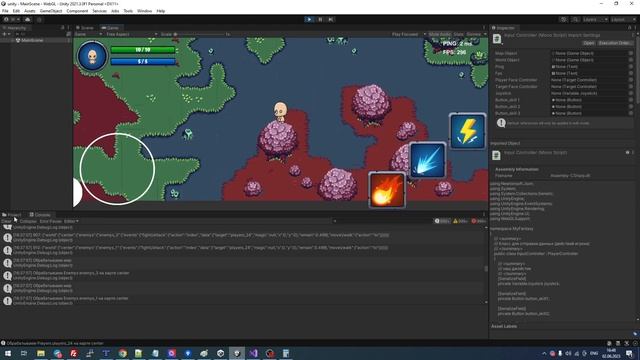Click the ice shard skill button

tap(427, 160)
